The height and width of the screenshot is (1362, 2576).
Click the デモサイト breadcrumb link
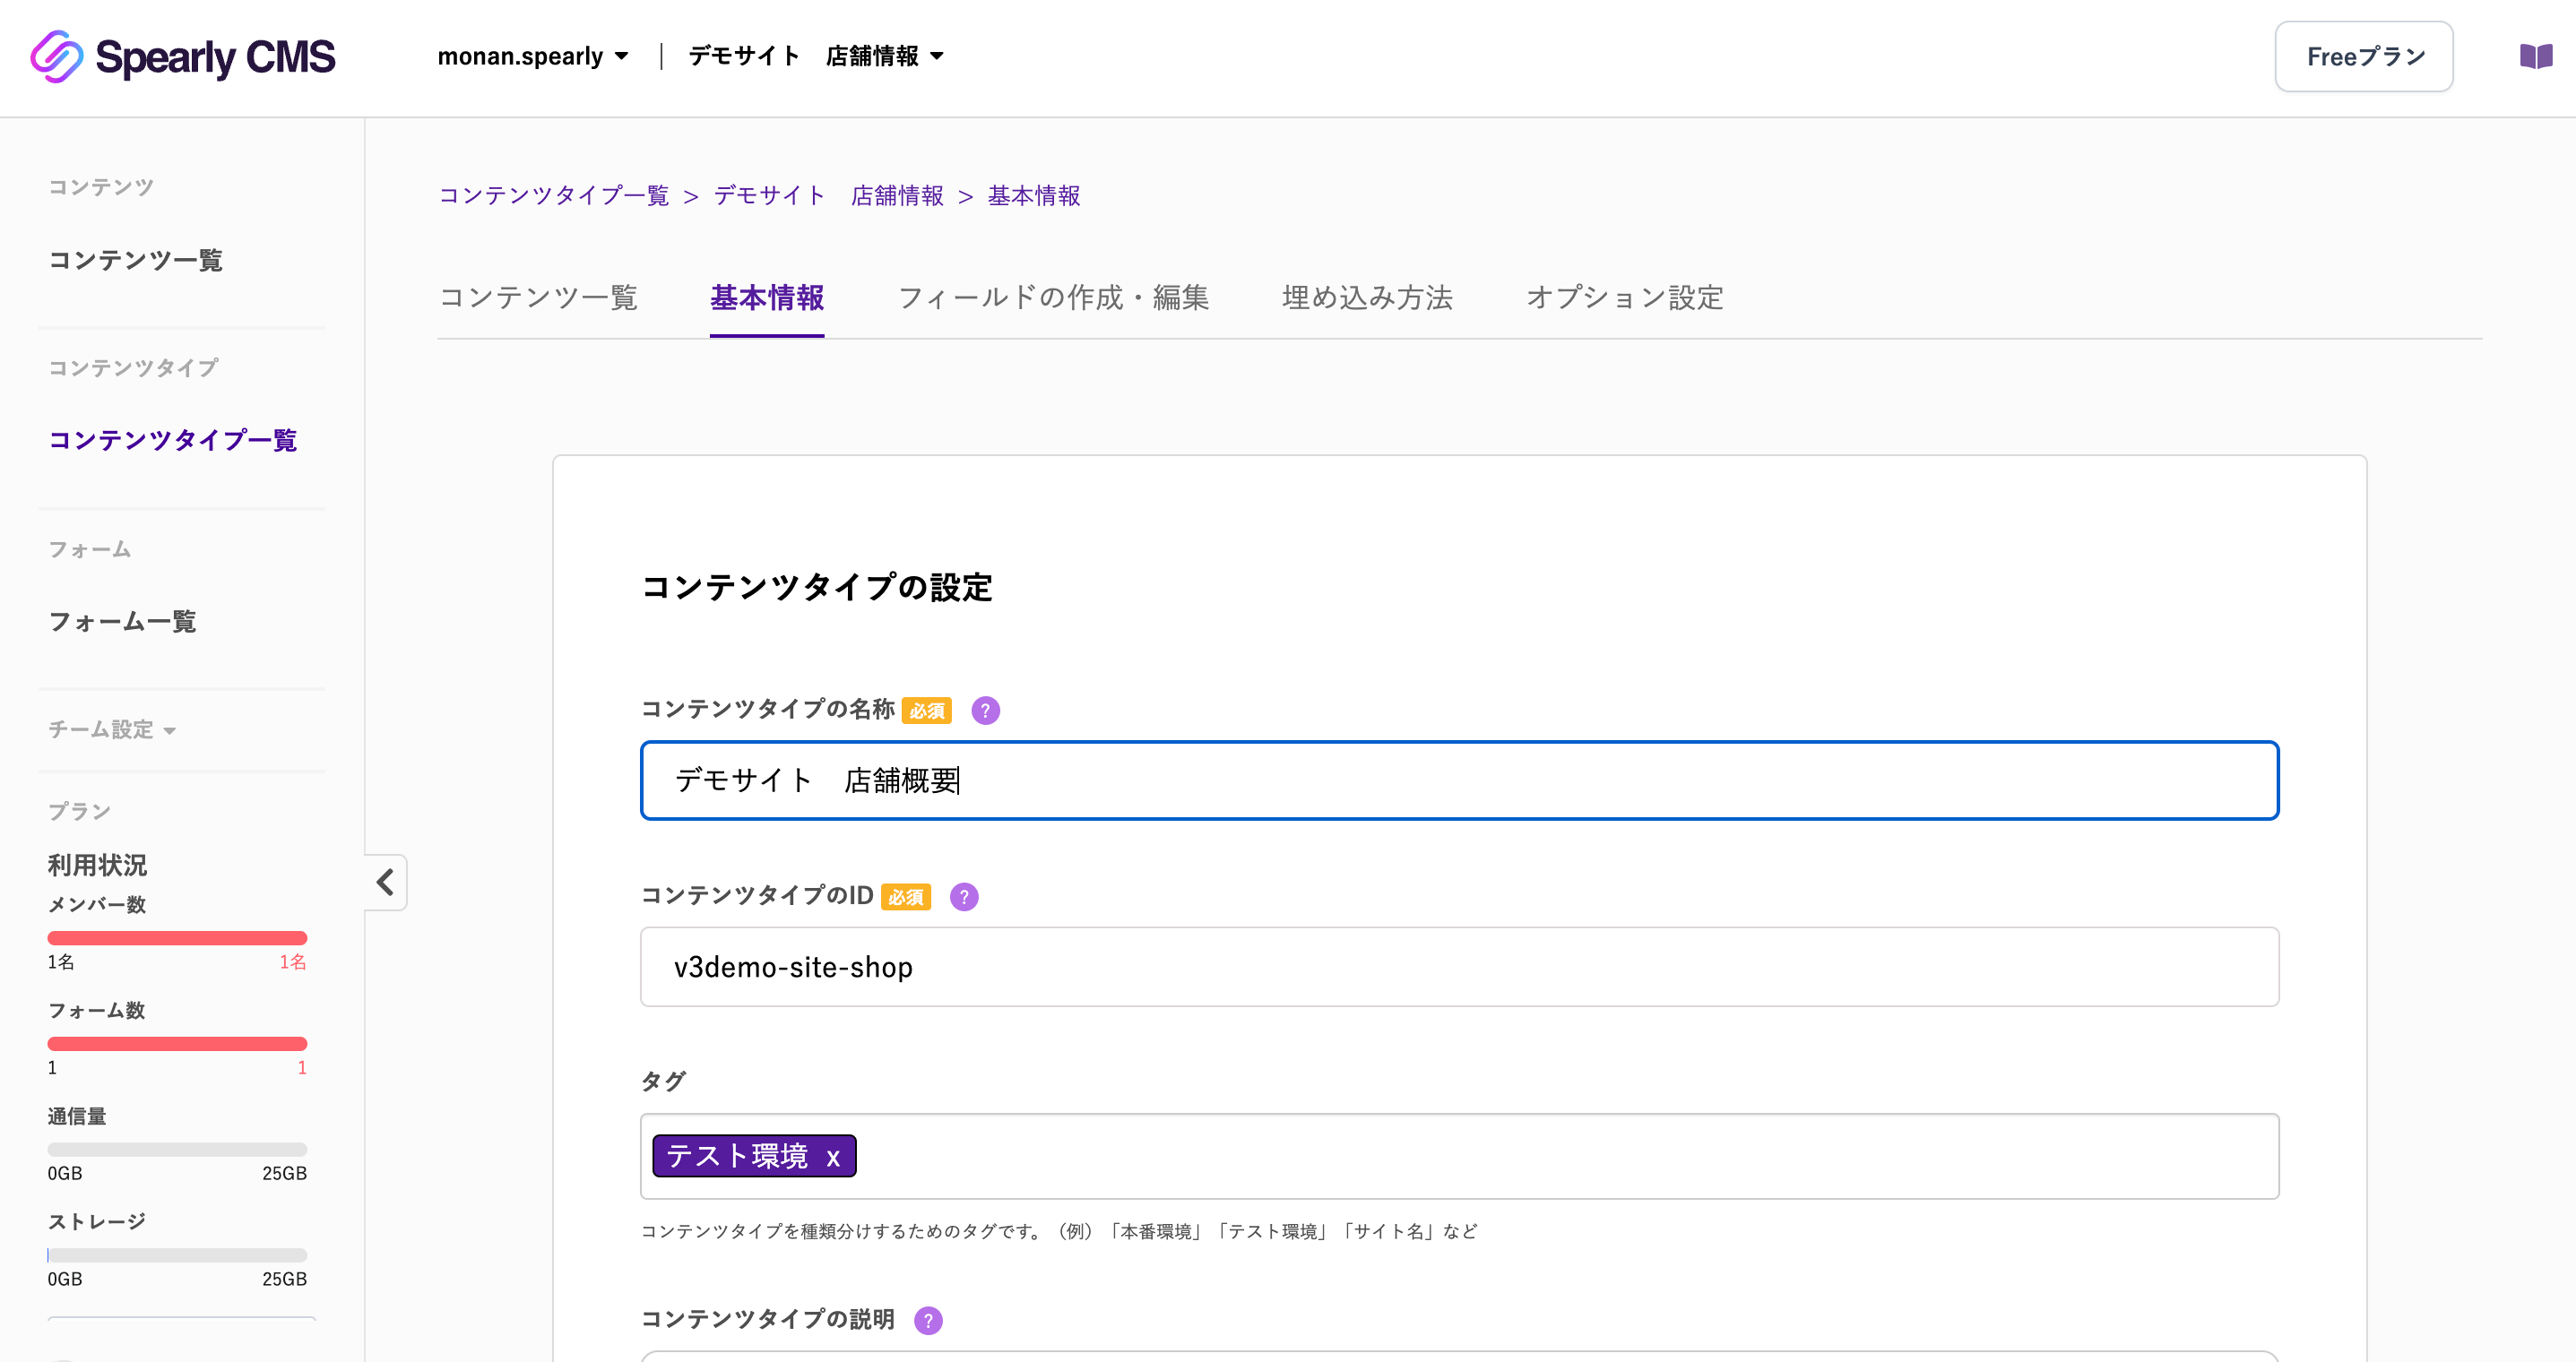pos(768,196)
